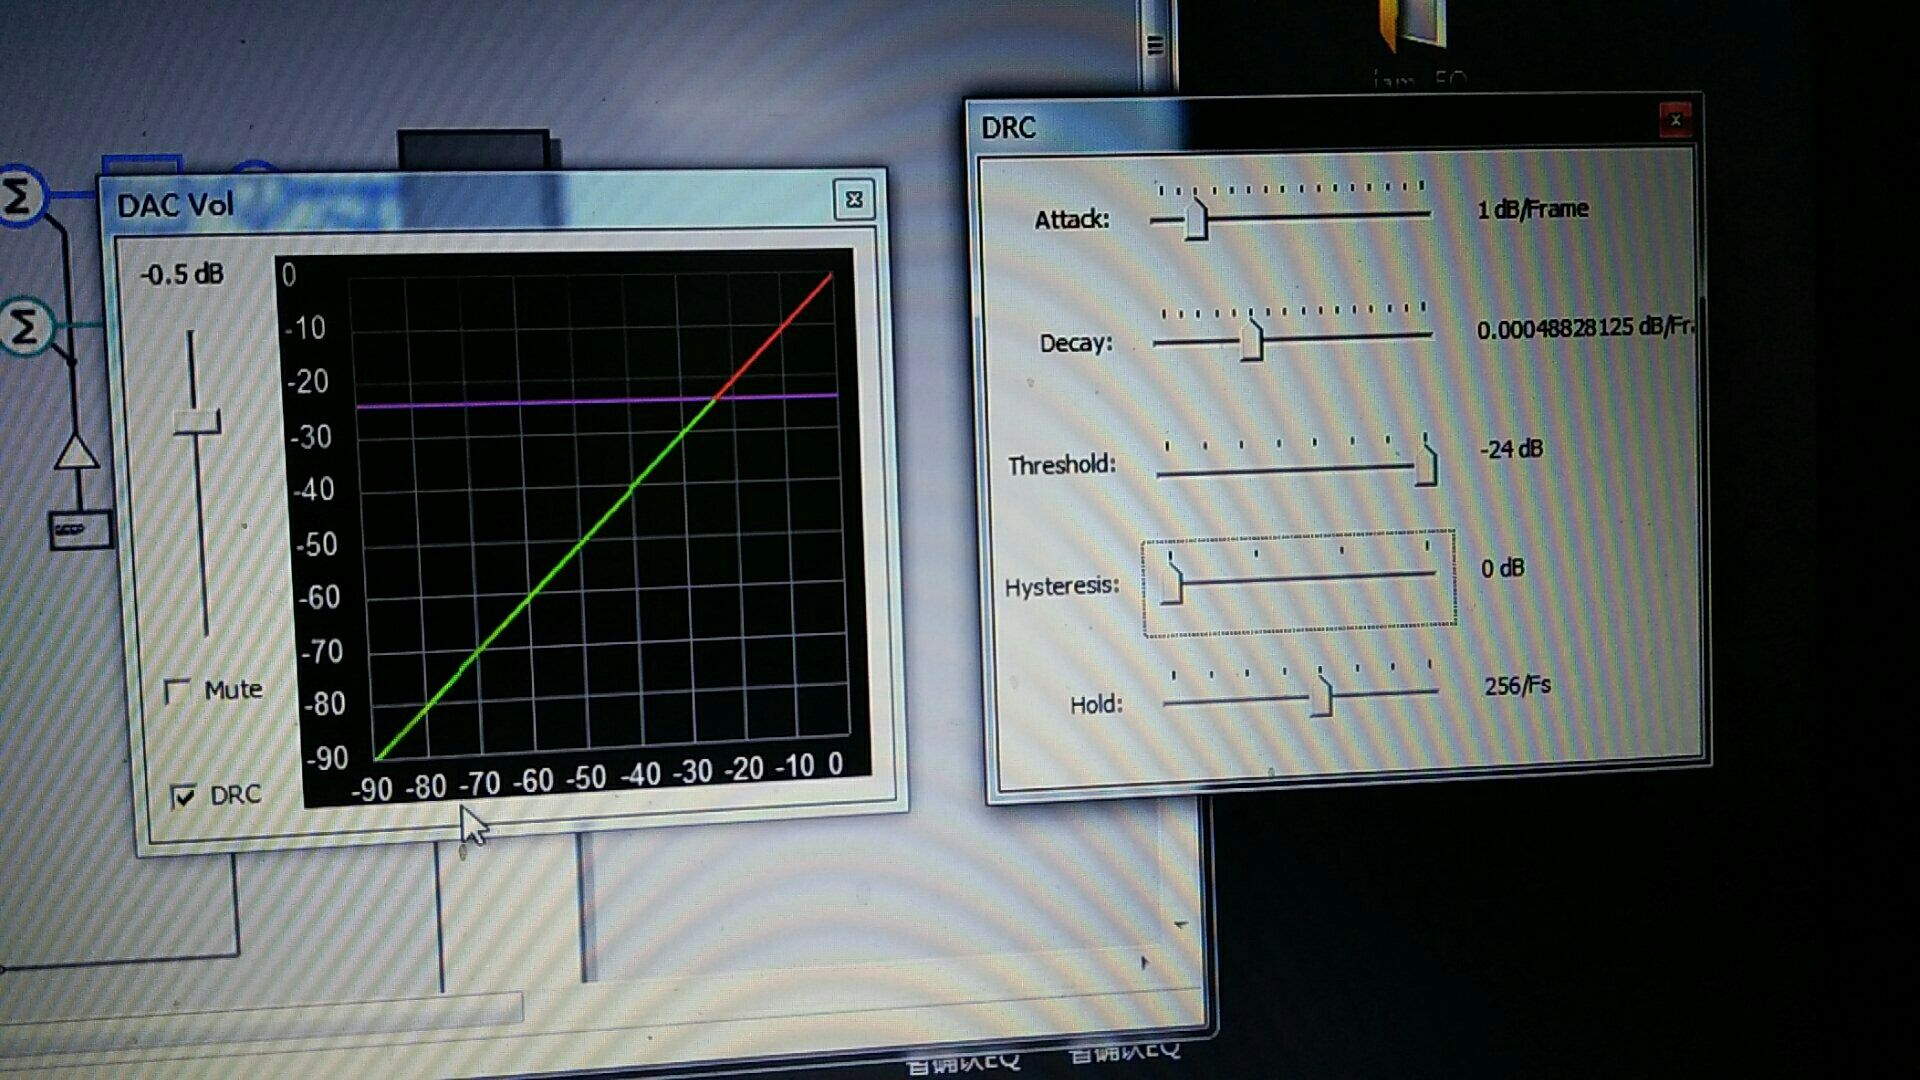Click the DAC volume slider handle
This screenshot has width=1920, height=1080.
click(197, 422)
